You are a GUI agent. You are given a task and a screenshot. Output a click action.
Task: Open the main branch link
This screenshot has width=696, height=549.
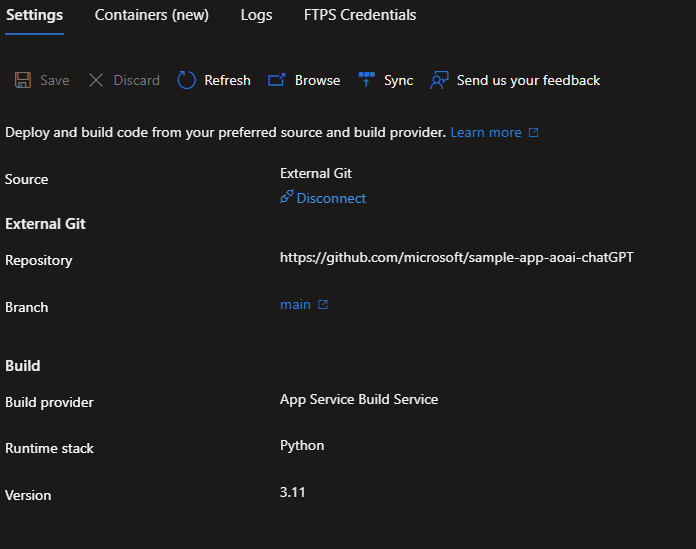tap(295, 304)
